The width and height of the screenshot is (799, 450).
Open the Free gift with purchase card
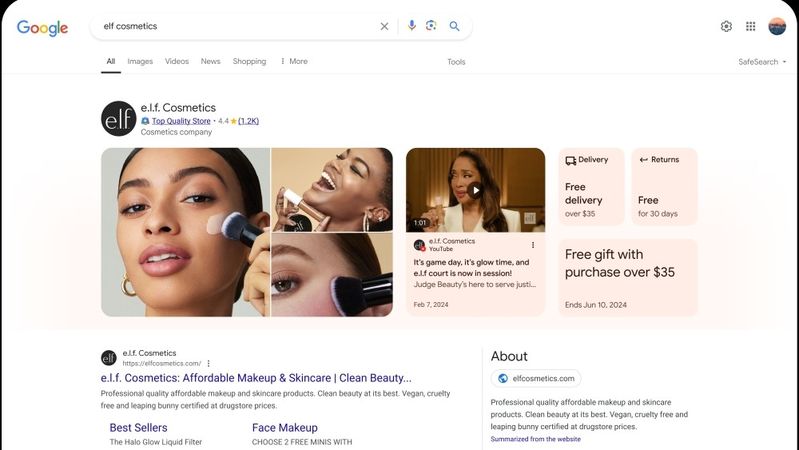(628, 278)
